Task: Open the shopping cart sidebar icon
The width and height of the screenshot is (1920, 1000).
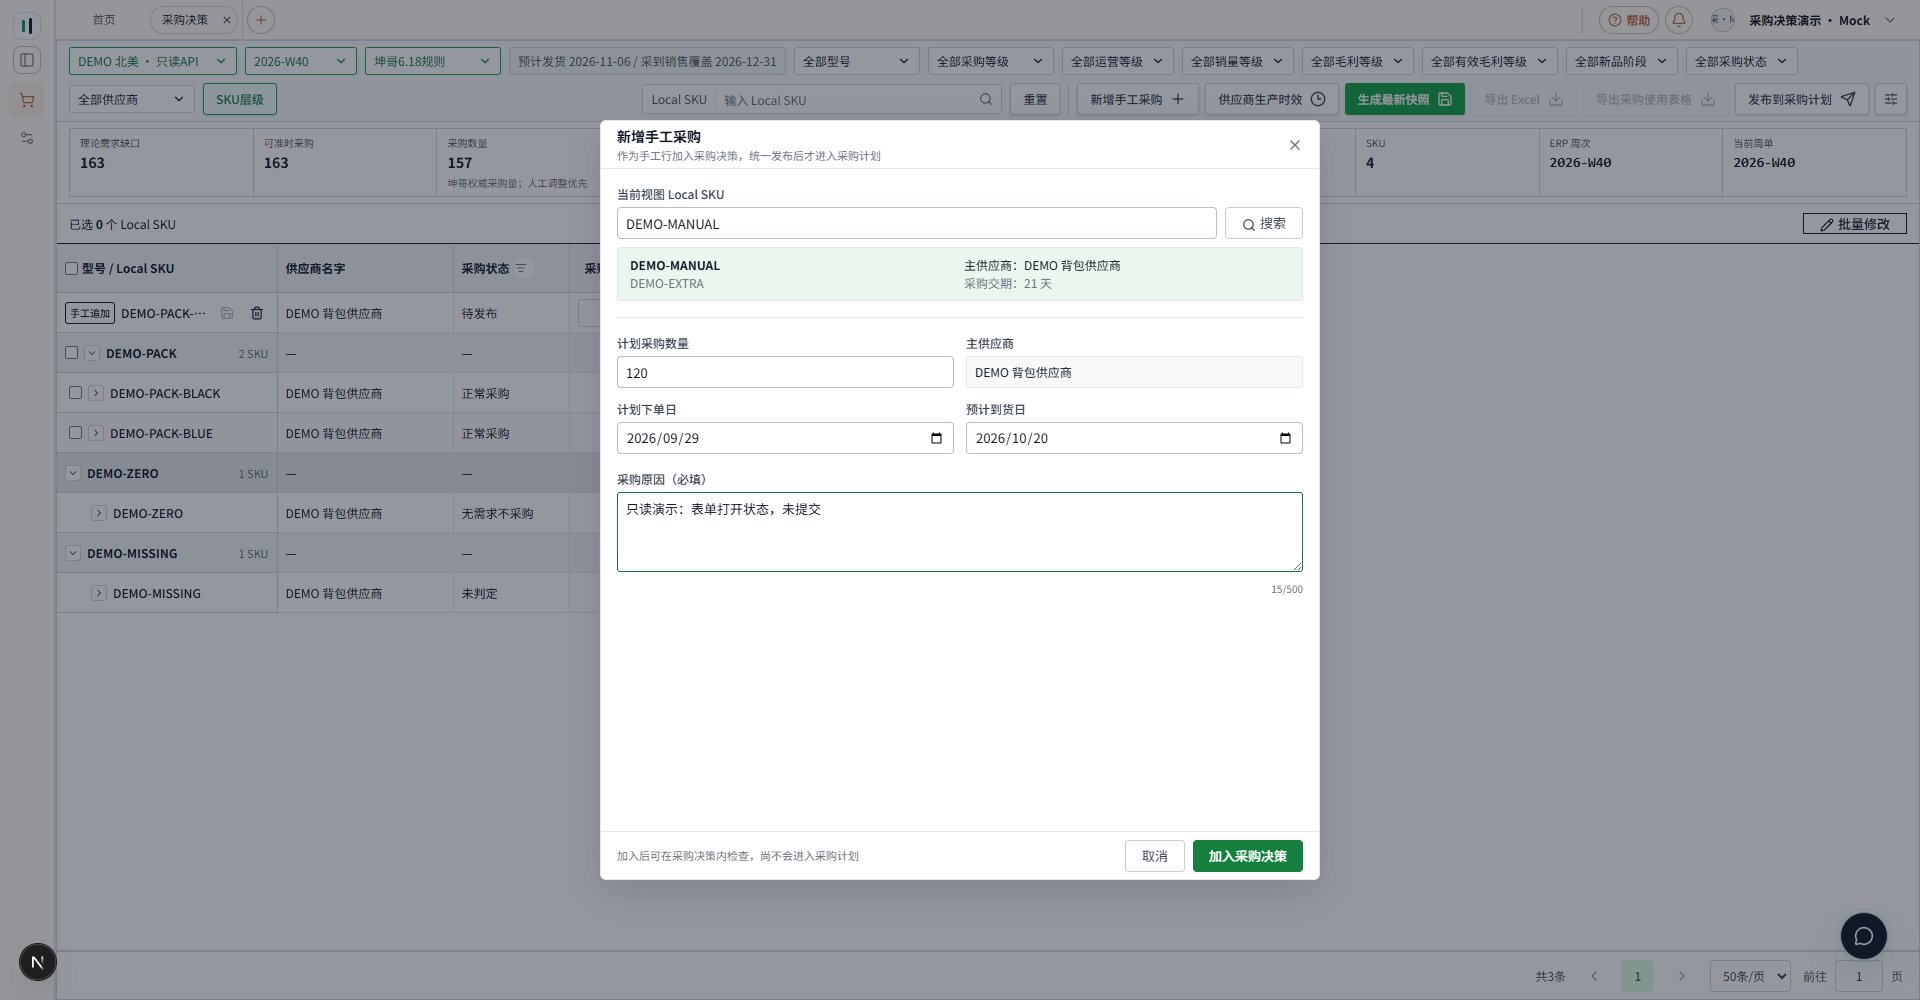Action: pos(27,100)
